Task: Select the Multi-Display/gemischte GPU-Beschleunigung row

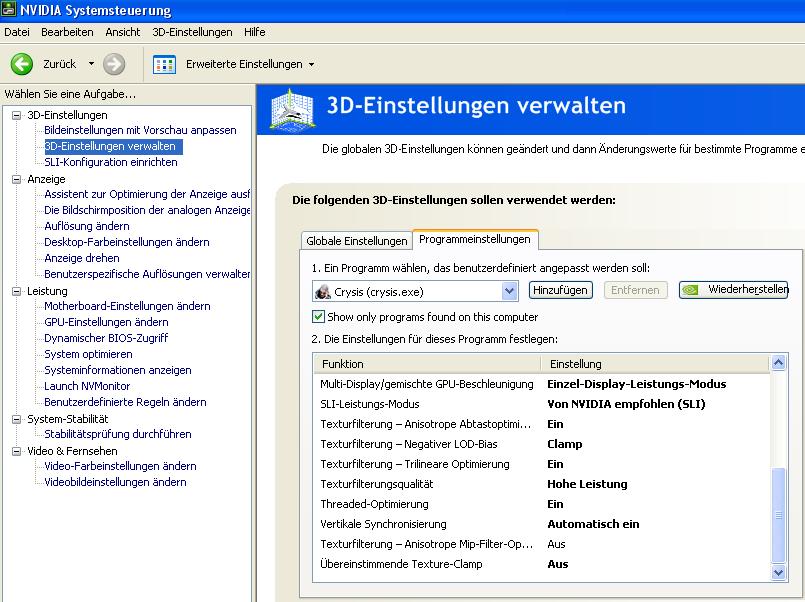Action: click(x=542, y=384)
